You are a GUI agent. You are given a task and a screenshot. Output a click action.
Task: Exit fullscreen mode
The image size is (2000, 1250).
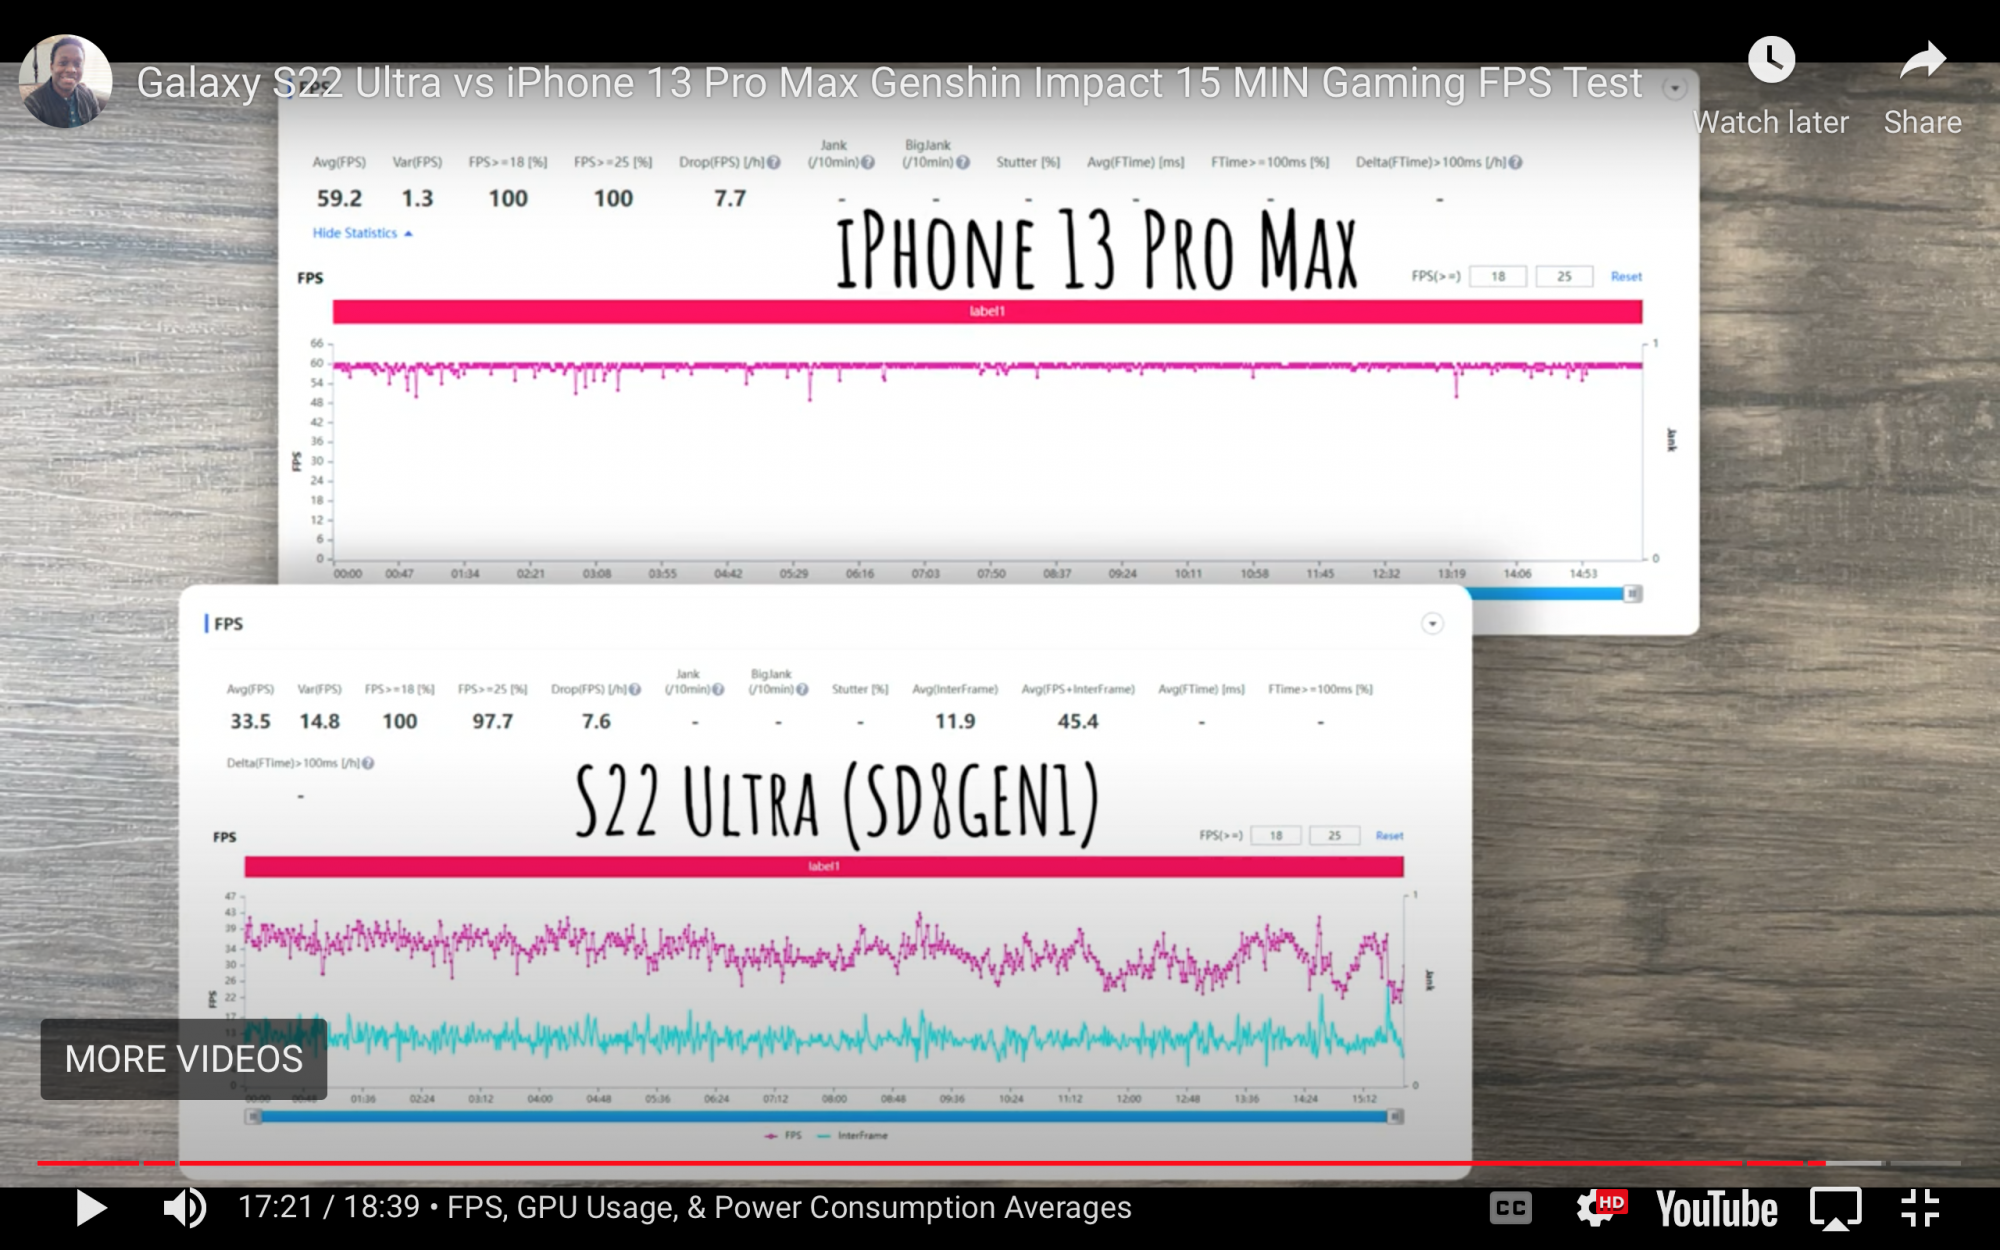(x=1920, y=1208)
